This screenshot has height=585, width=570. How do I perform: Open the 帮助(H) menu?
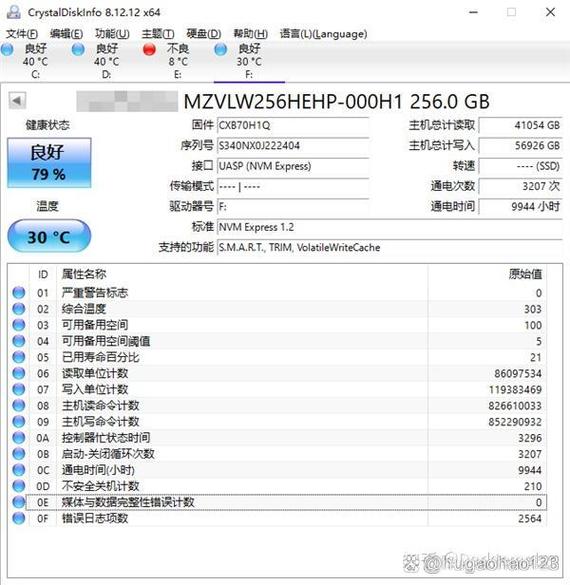pos(250,34)
